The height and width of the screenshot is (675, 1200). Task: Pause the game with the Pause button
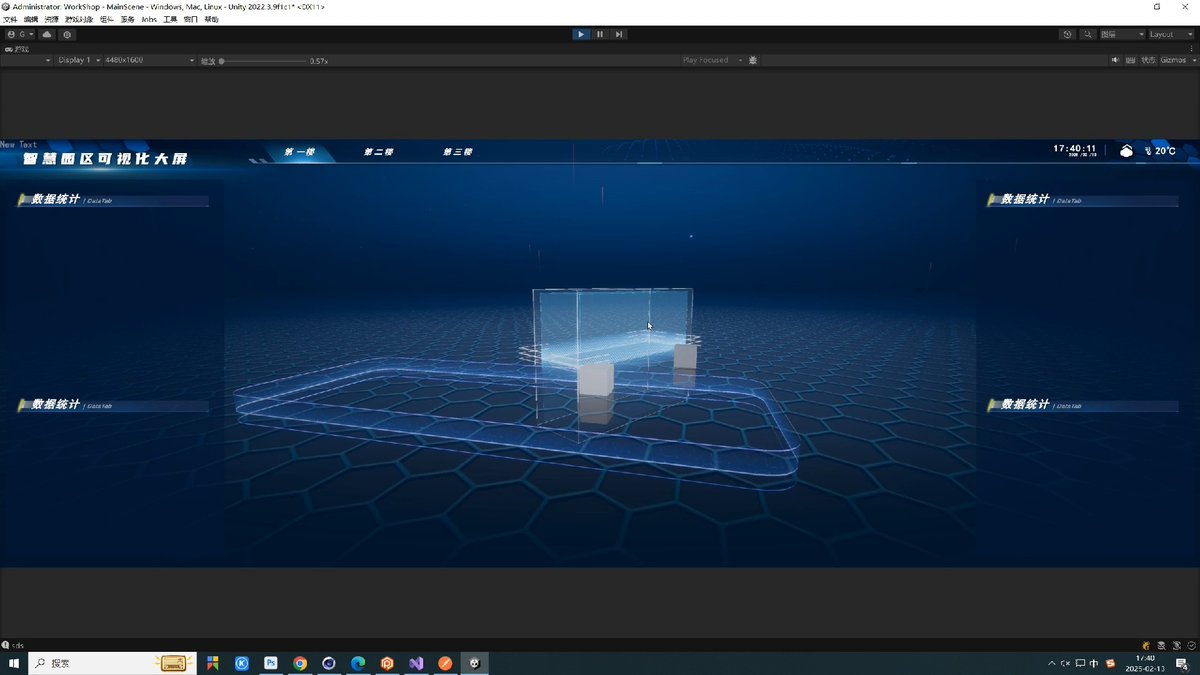tap(600, 34)
